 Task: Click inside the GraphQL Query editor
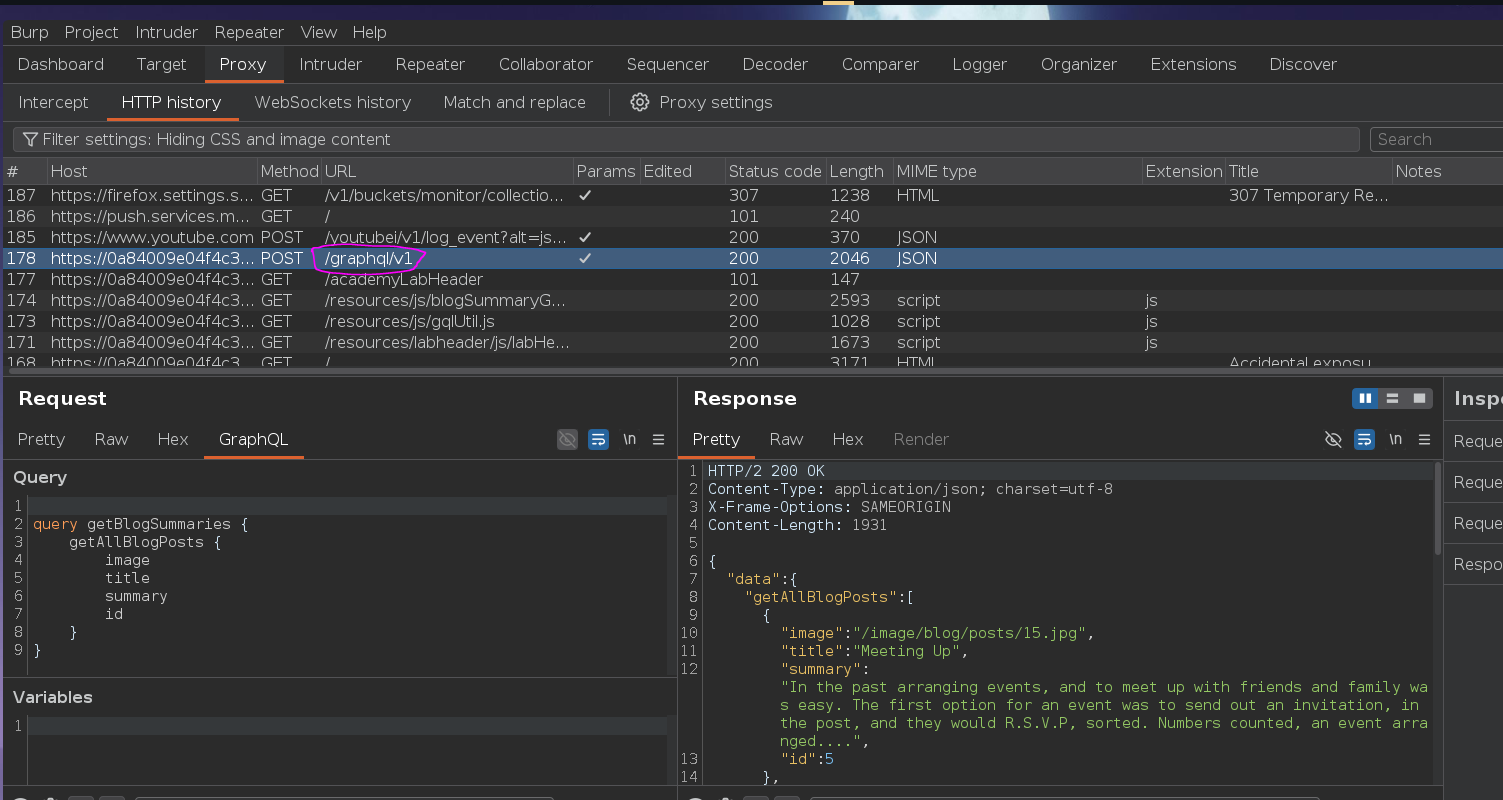click(x=347, y=584)
